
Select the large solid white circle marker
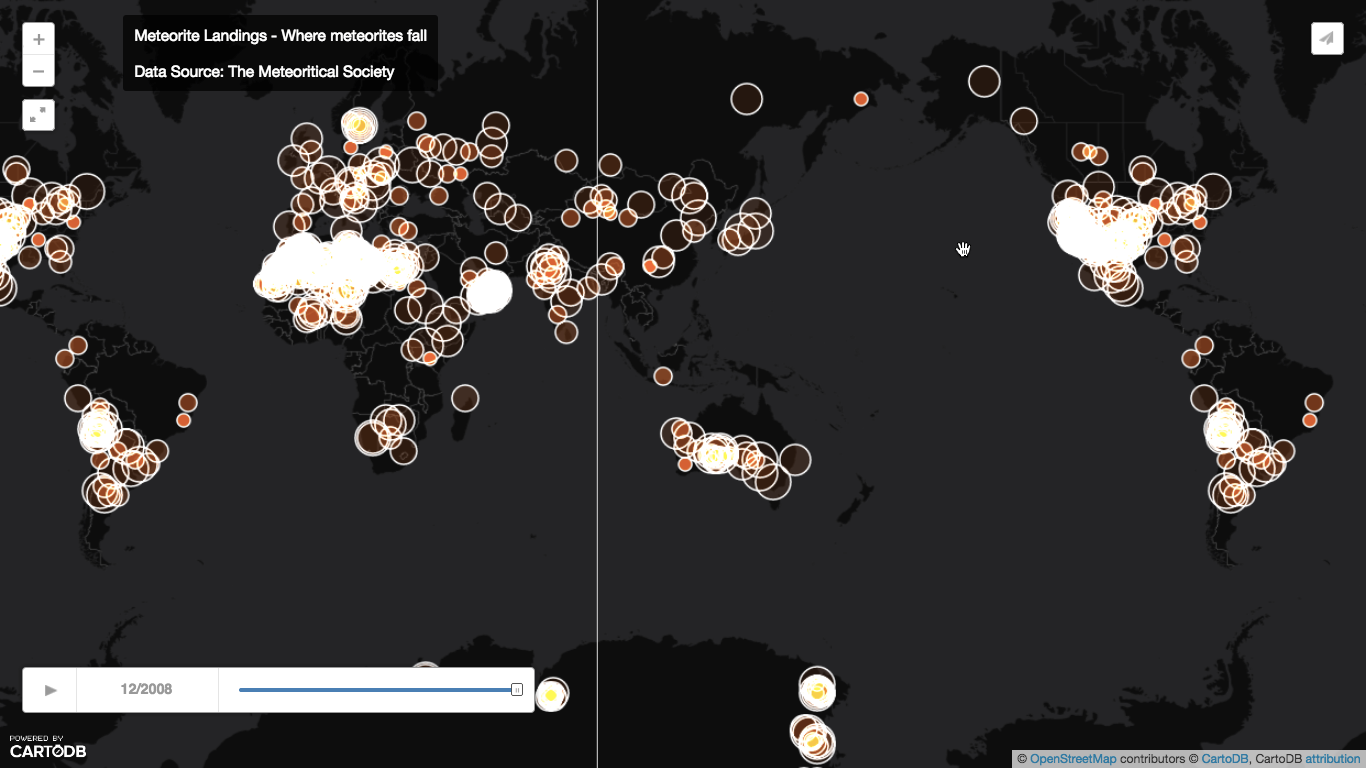[x=489, y=291]
